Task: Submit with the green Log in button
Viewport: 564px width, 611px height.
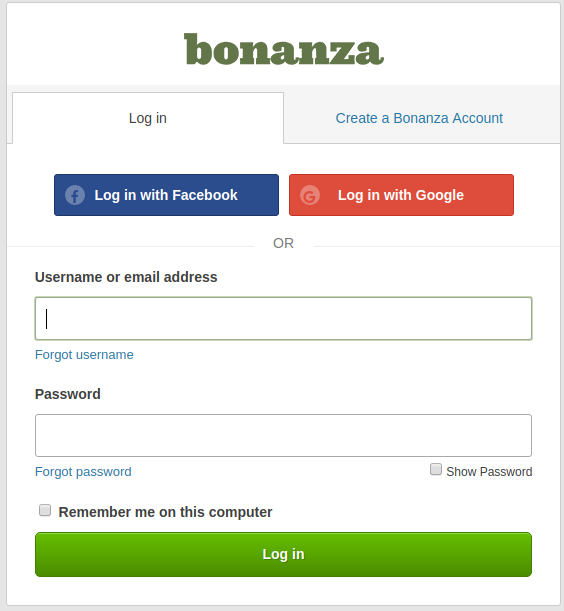Action: coord(283,554)
